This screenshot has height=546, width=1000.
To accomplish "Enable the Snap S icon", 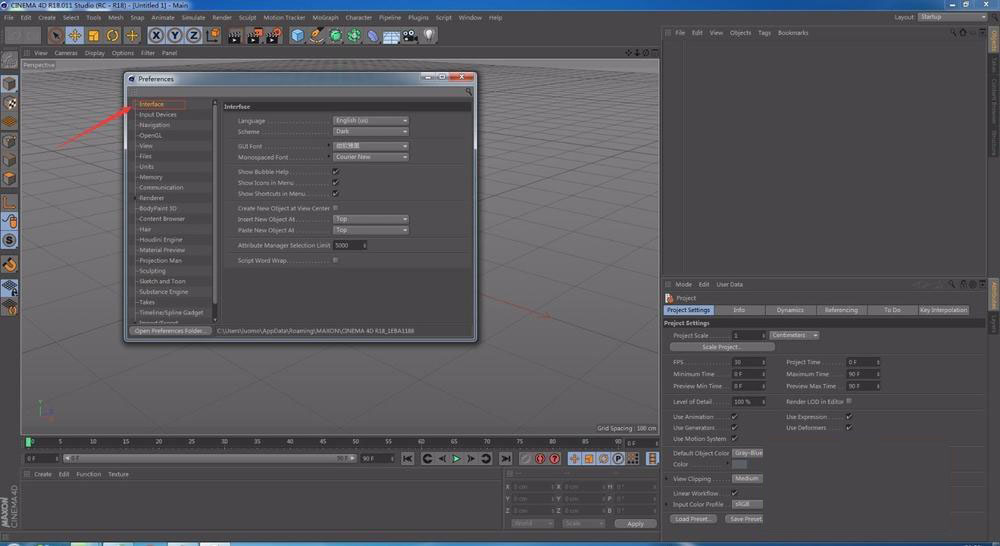I will click(10, 240).
